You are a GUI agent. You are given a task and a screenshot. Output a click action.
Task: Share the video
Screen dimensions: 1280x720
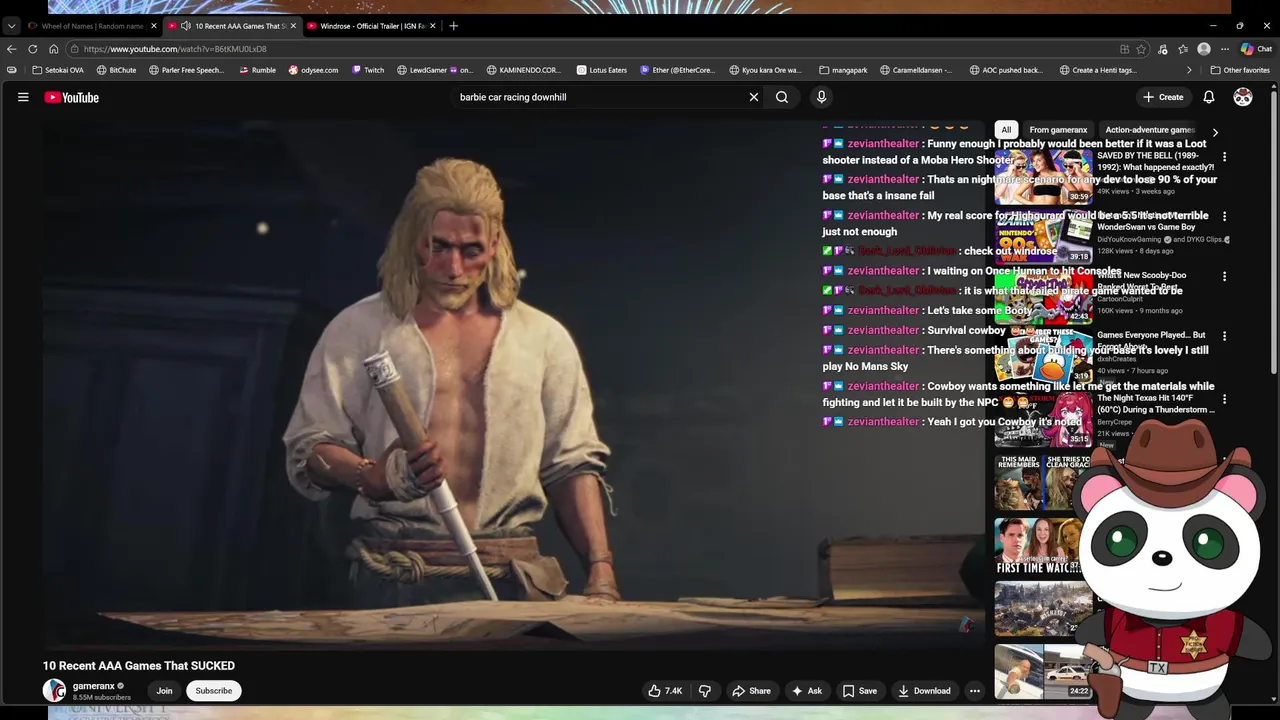[751, 691]
